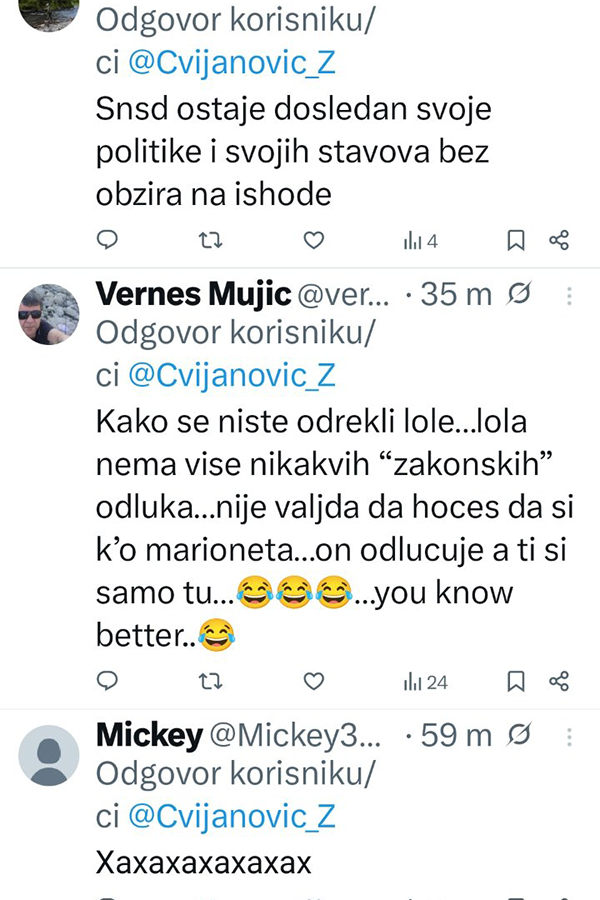600x900 pixels.
Task: Like Vernes Mujic's tweet
Action: click(x=314, y=682)
